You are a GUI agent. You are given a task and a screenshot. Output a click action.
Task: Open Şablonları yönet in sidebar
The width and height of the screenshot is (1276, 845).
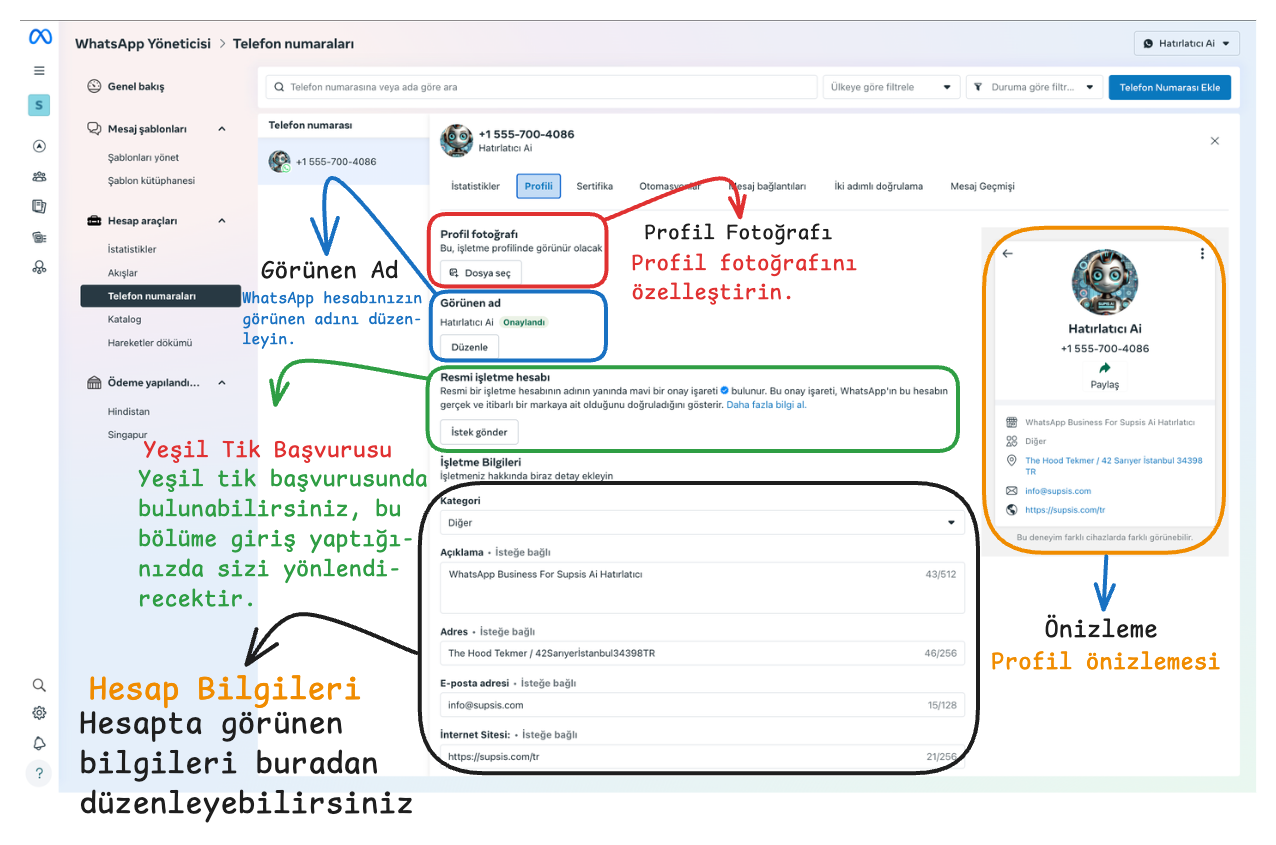pyautogui.click(x=143, y=157)
